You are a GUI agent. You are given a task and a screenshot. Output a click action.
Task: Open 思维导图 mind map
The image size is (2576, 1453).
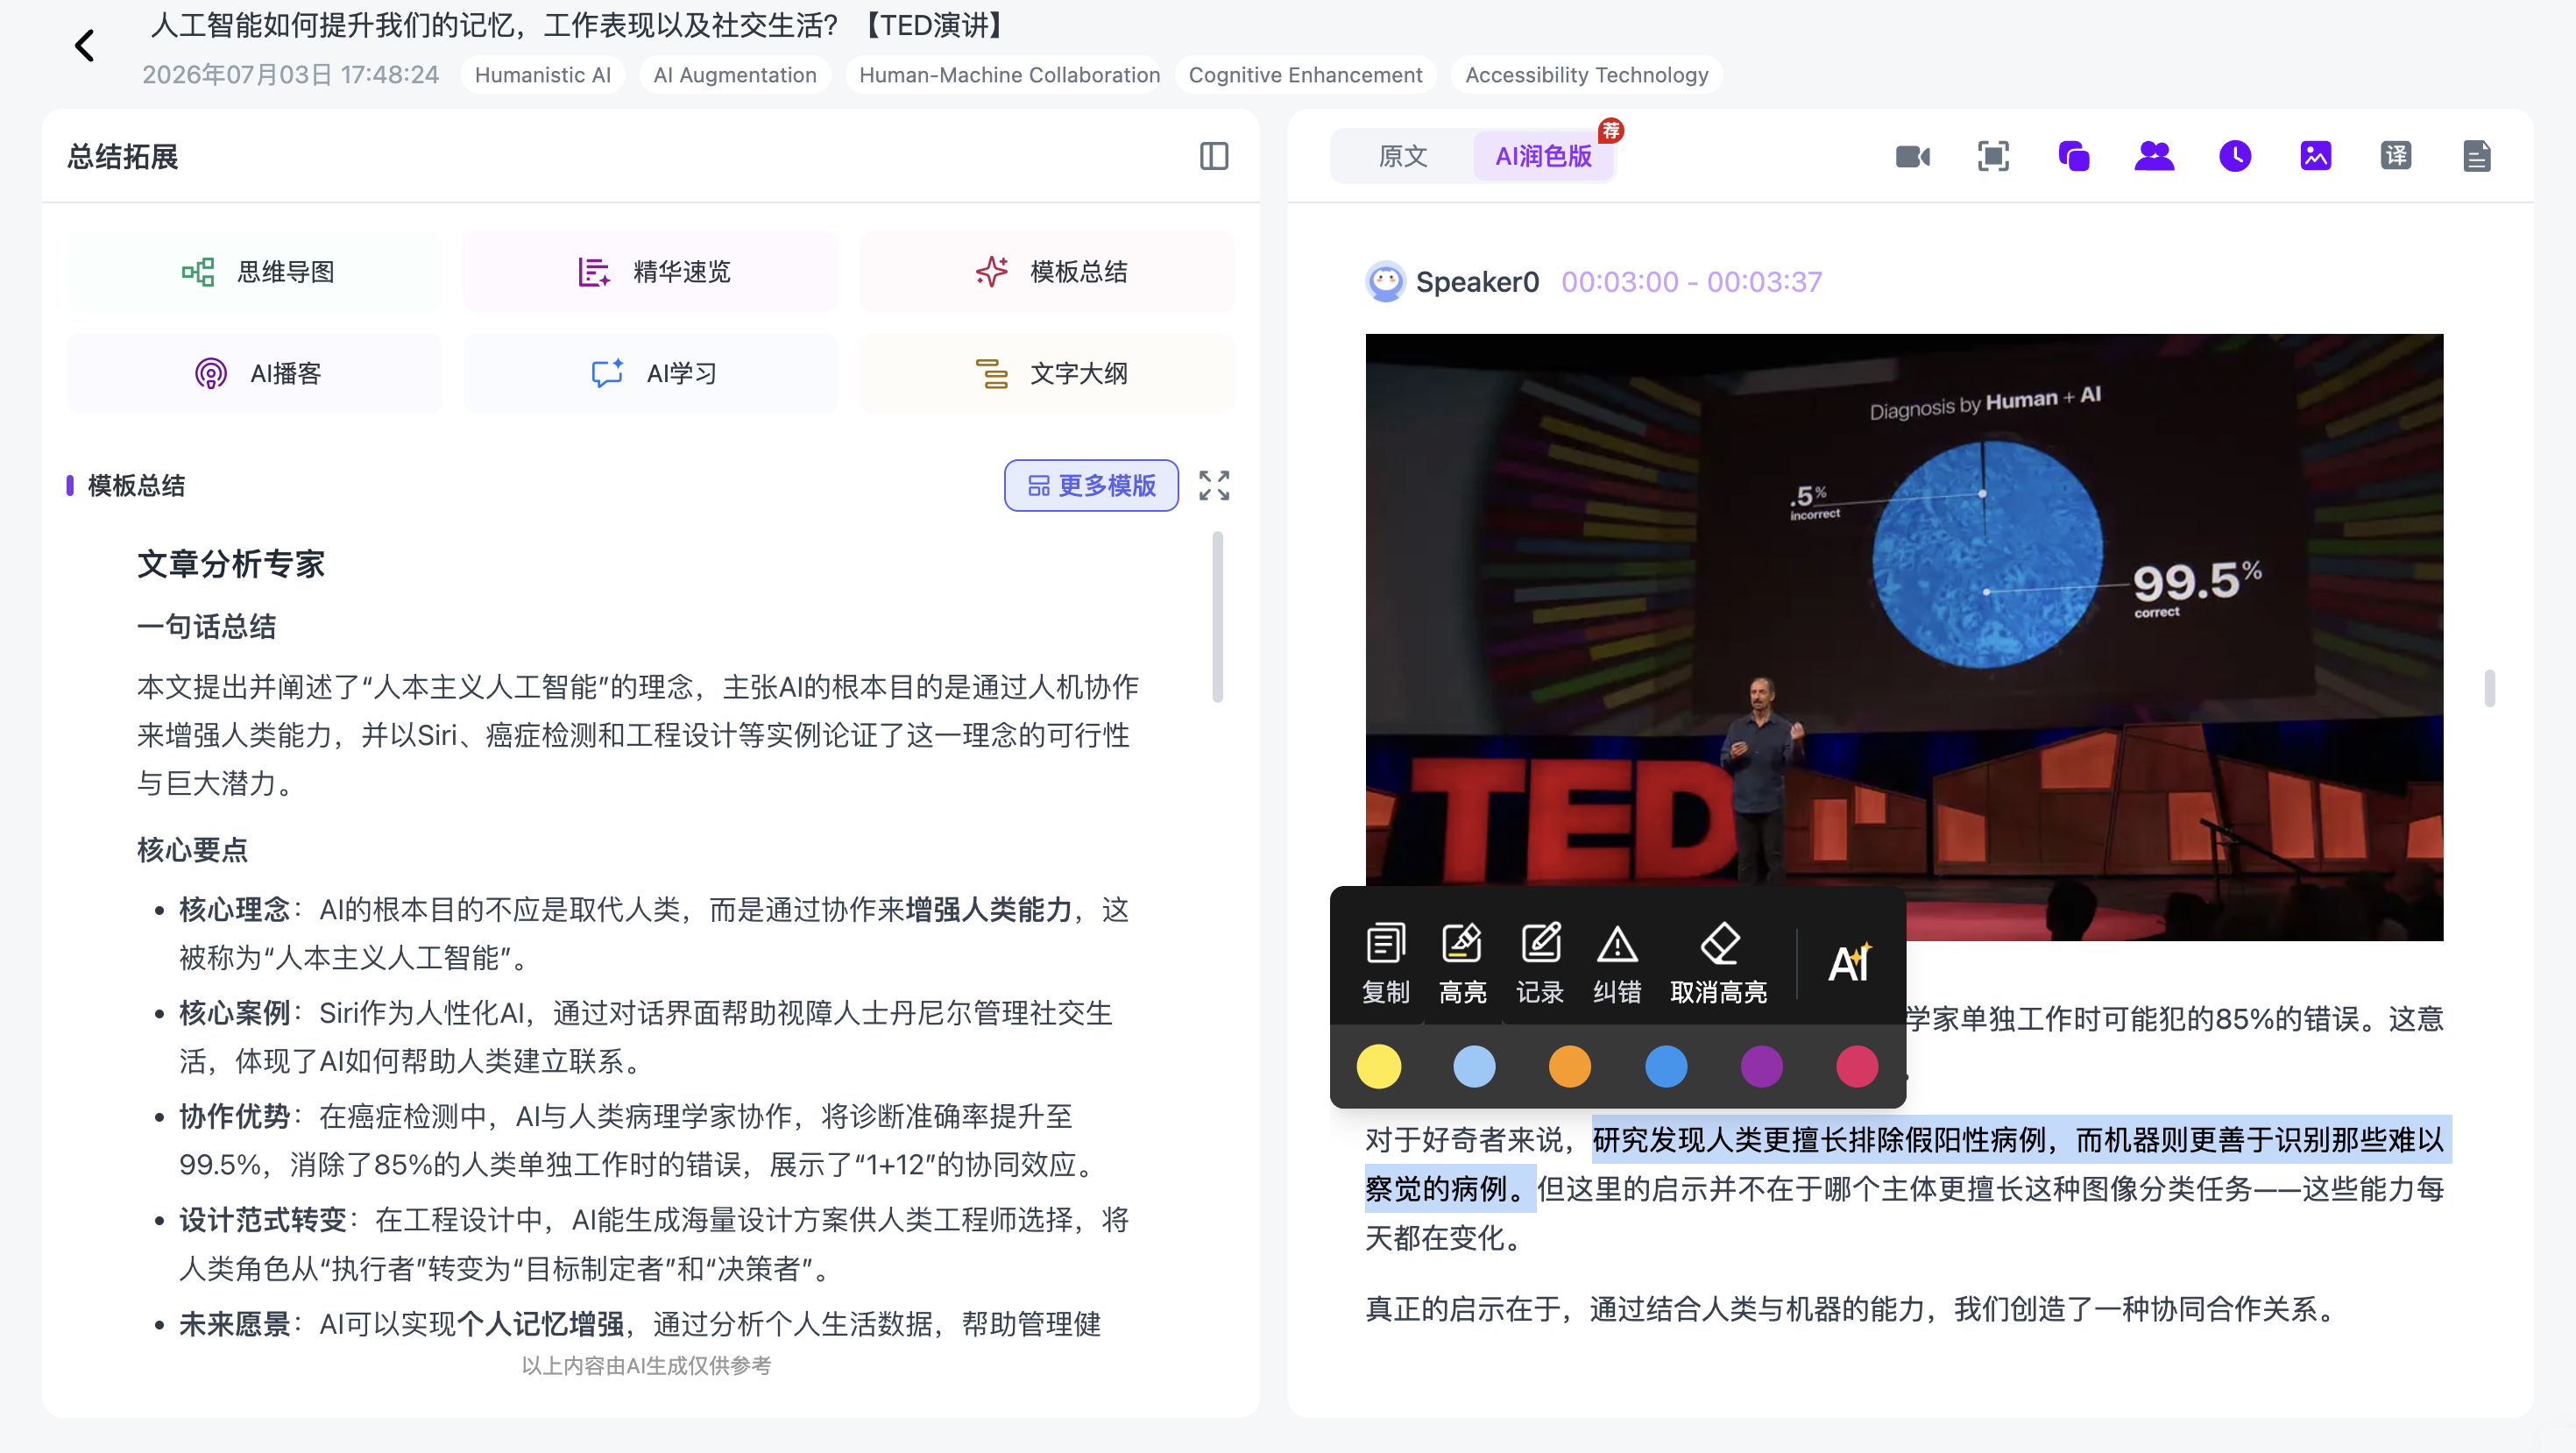coord(254,272)
